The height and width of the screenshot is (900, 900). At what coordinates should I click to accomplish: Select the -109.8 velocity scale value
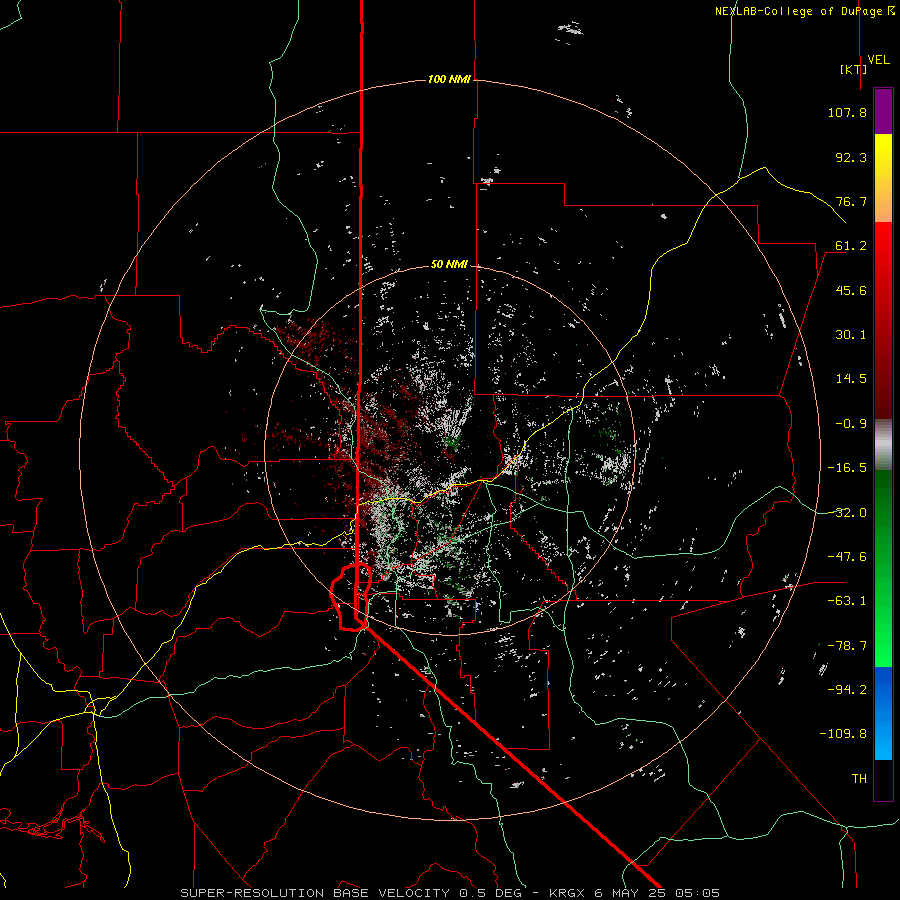coord(843,734)
